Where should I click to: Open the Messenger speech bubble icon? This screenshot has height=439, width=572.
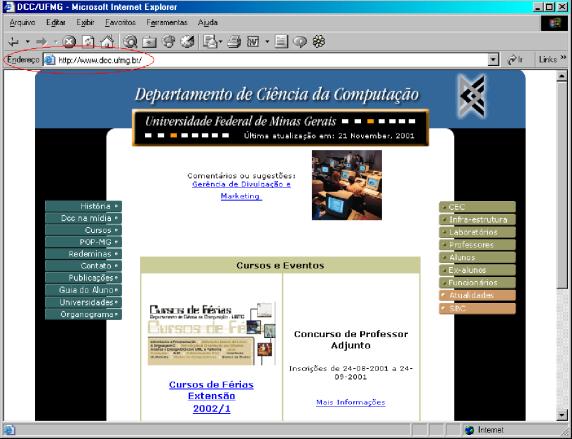coord(300,42)
